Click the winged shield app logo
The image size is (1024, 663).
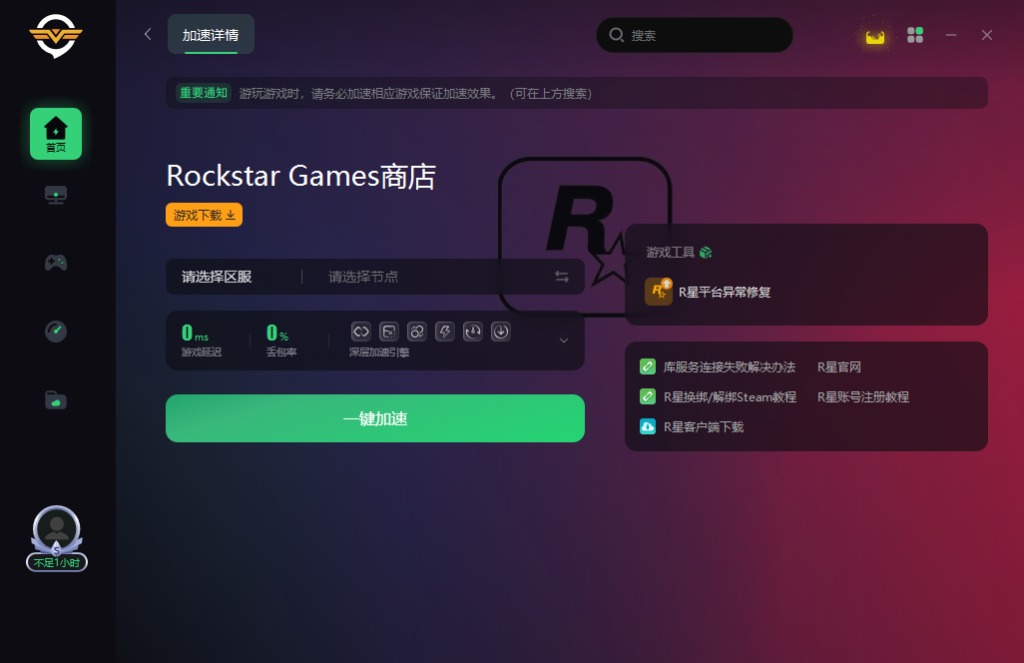(56, 36)
